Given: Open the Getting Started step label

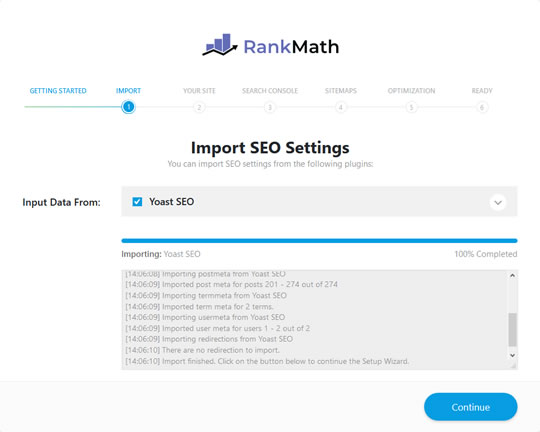Looking at the screenshot, I should click(58, 91).
